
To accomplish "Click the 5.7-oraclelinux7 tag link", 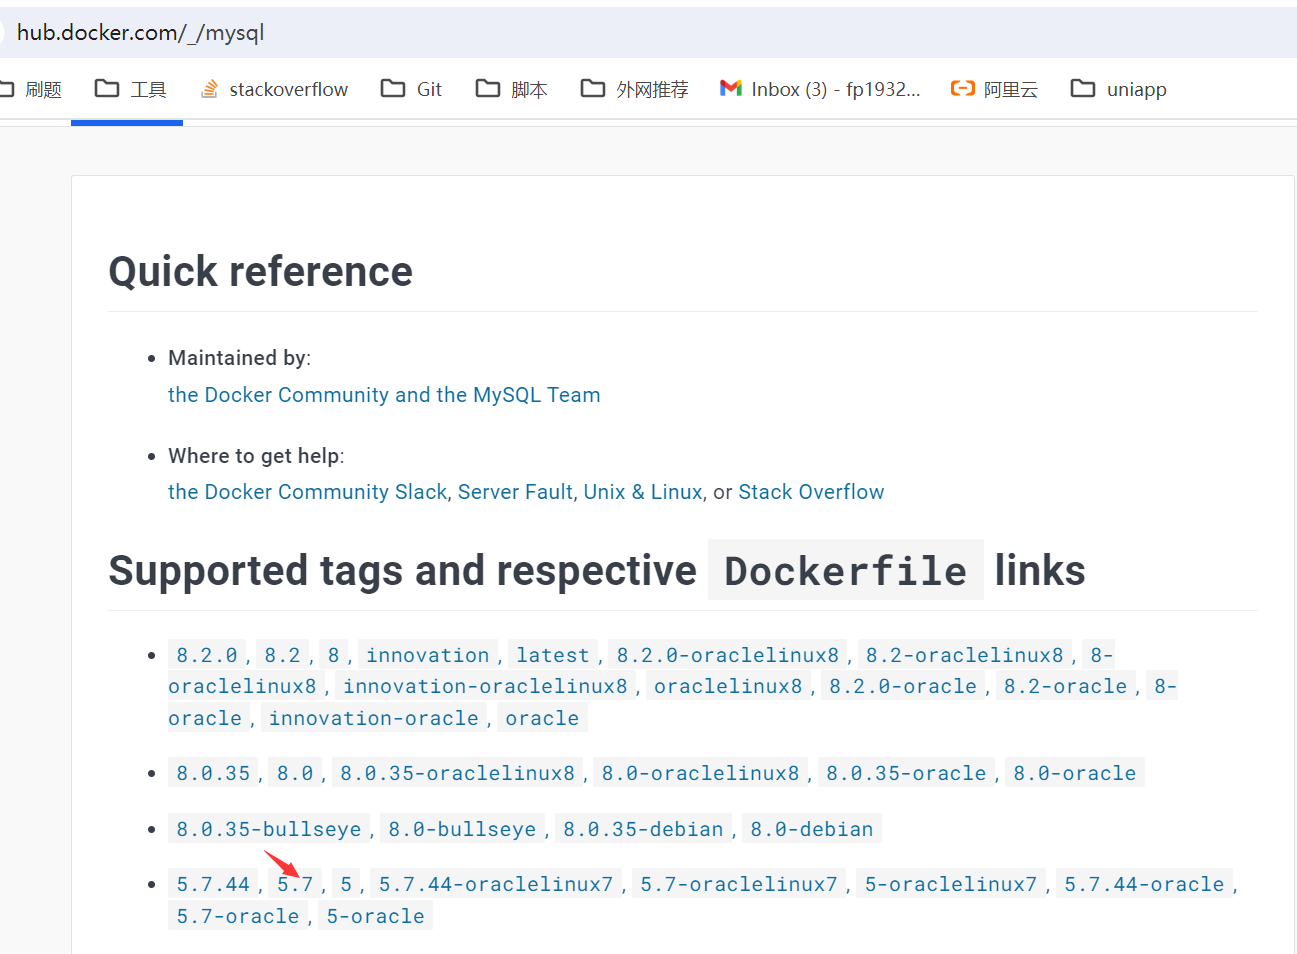I will coord(739,884).
